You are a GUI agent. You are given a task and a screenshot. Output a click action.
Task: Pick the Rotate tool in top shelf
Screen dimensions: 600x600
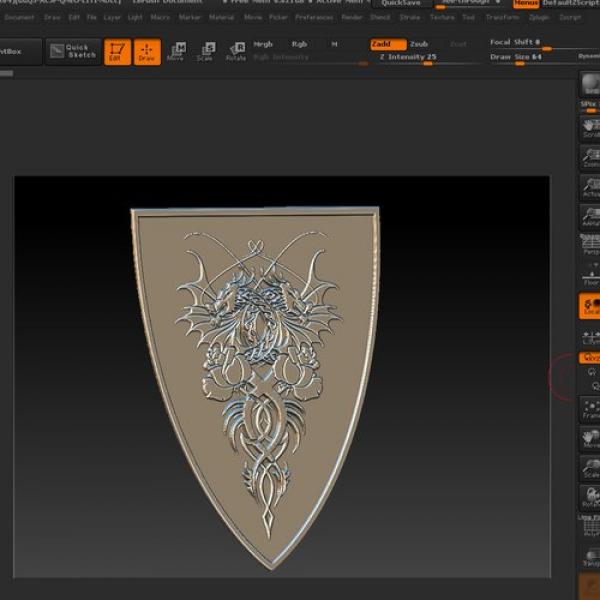tap(235, 52)
